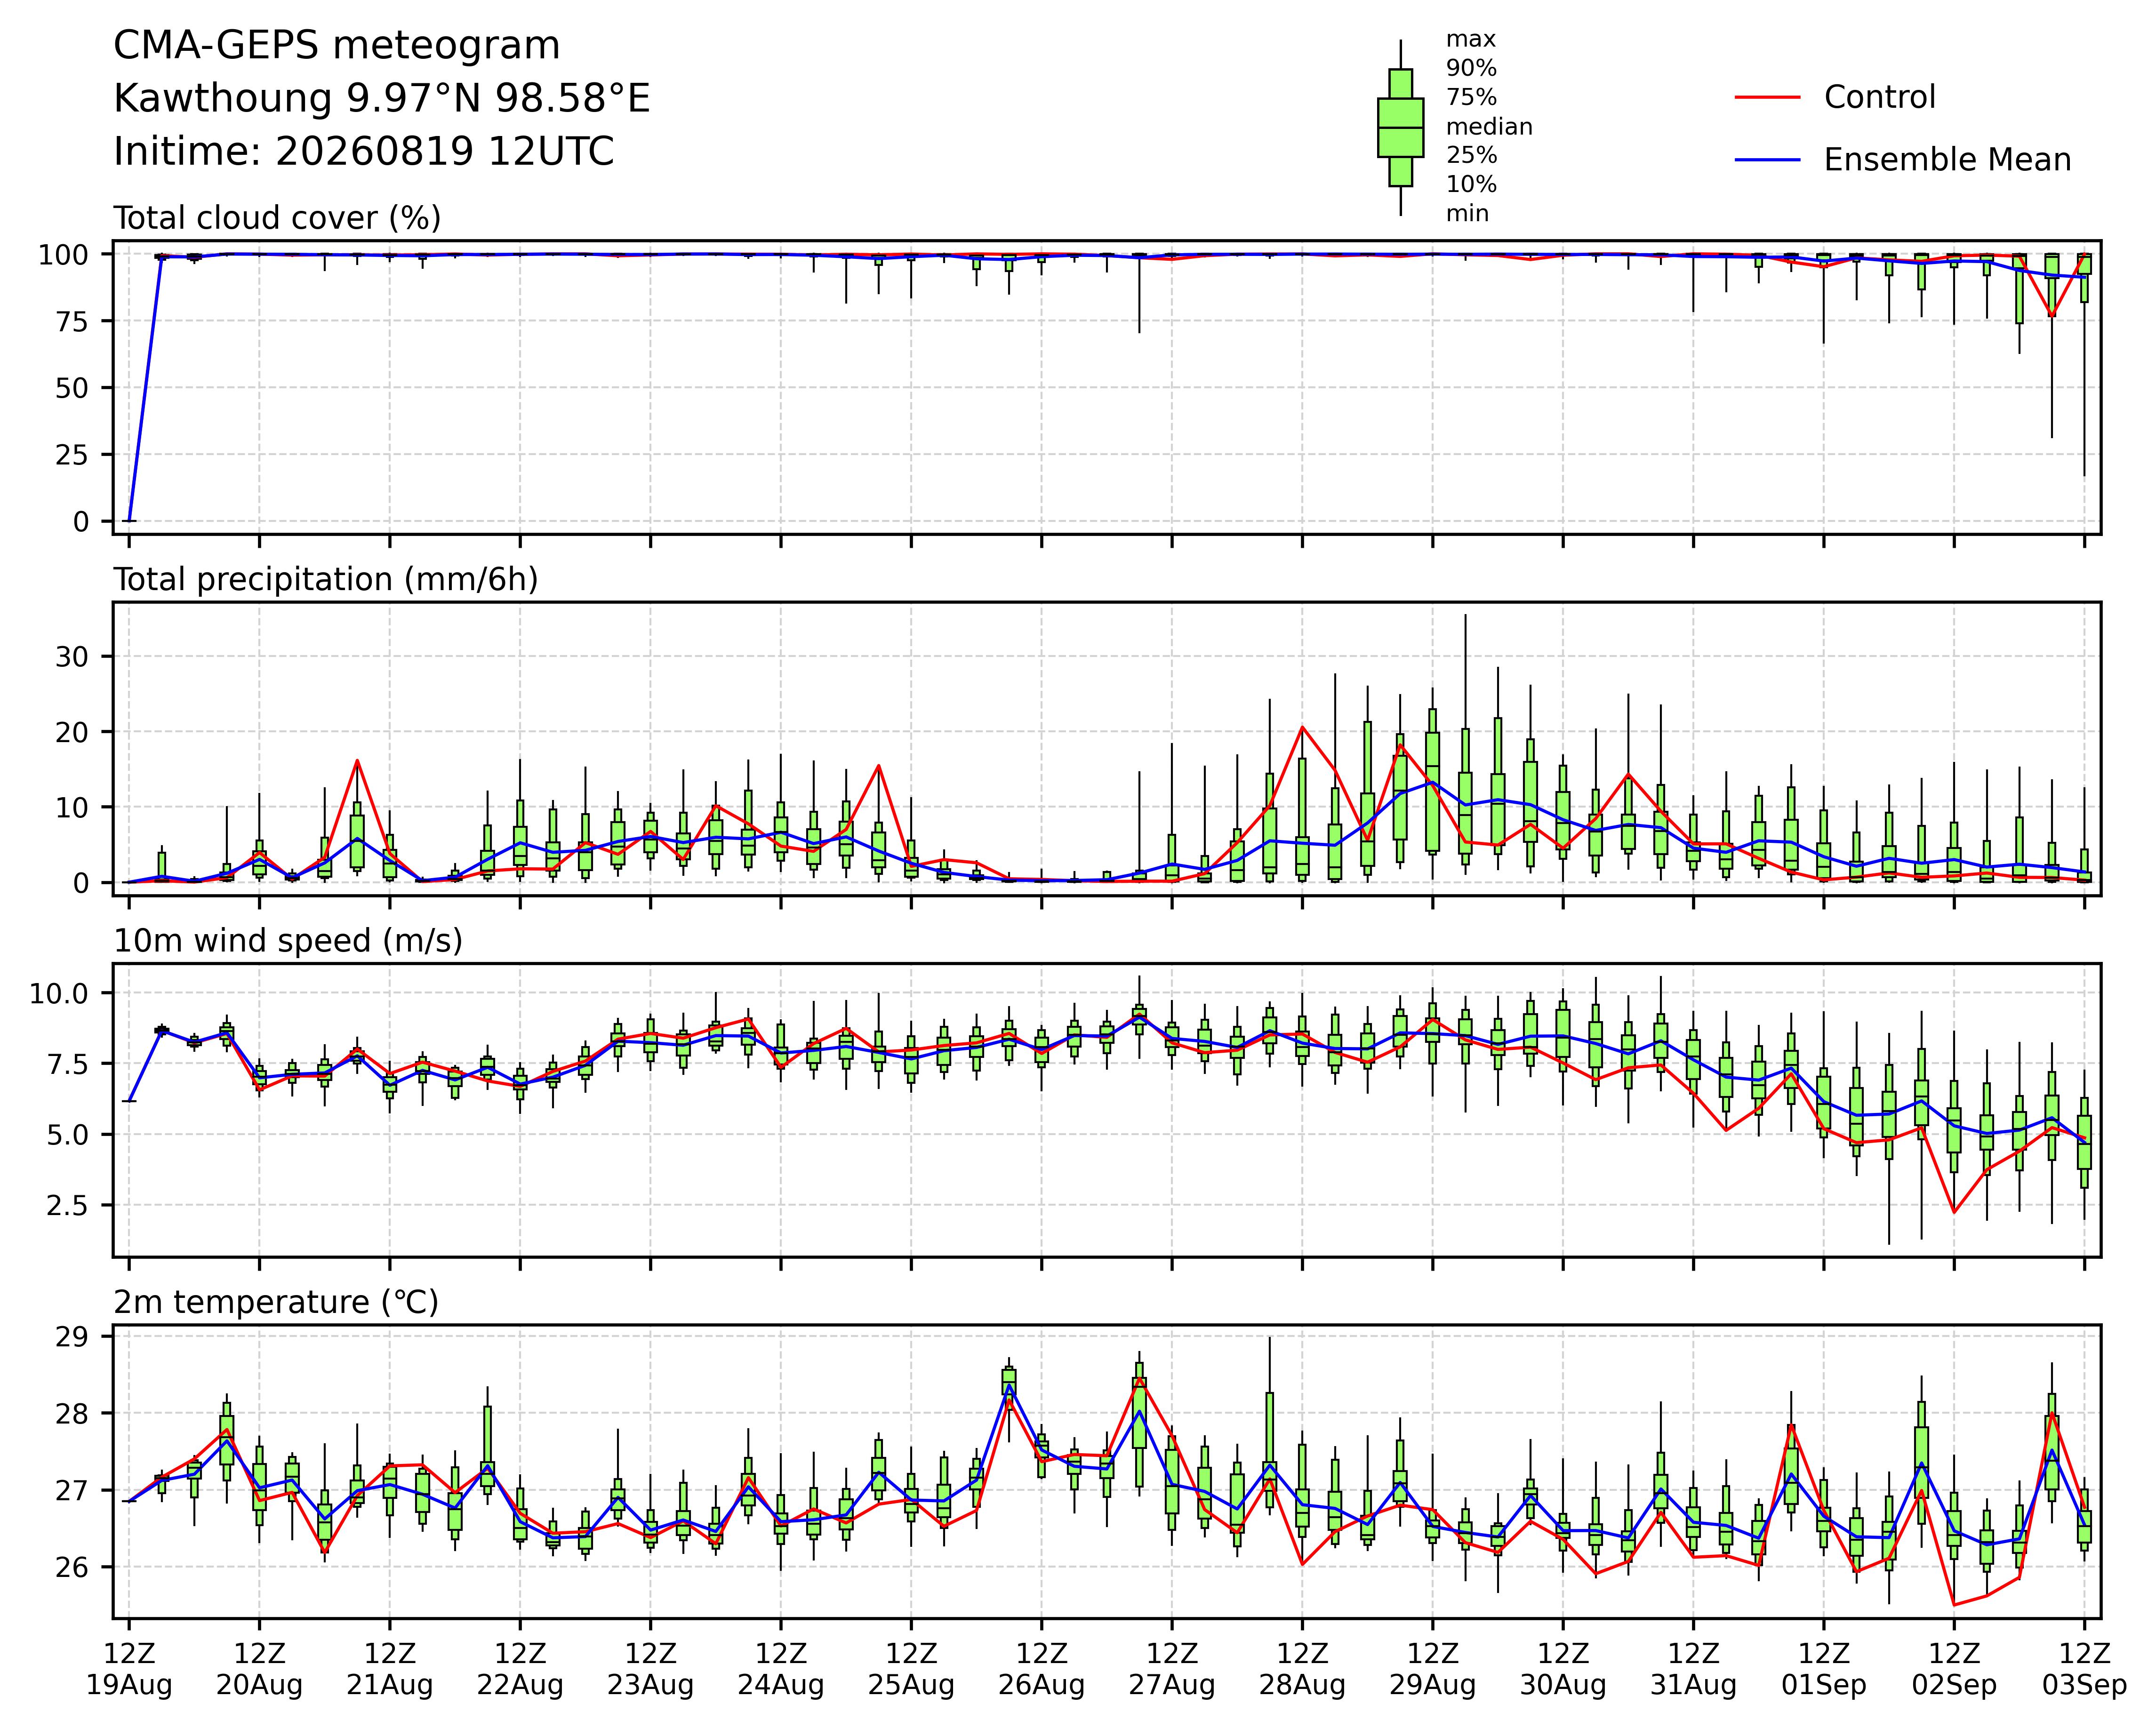The image size is (2156, 1728).
Task: Click the 'Ensemble Mean' legend label
Action: pos(1947,160)
